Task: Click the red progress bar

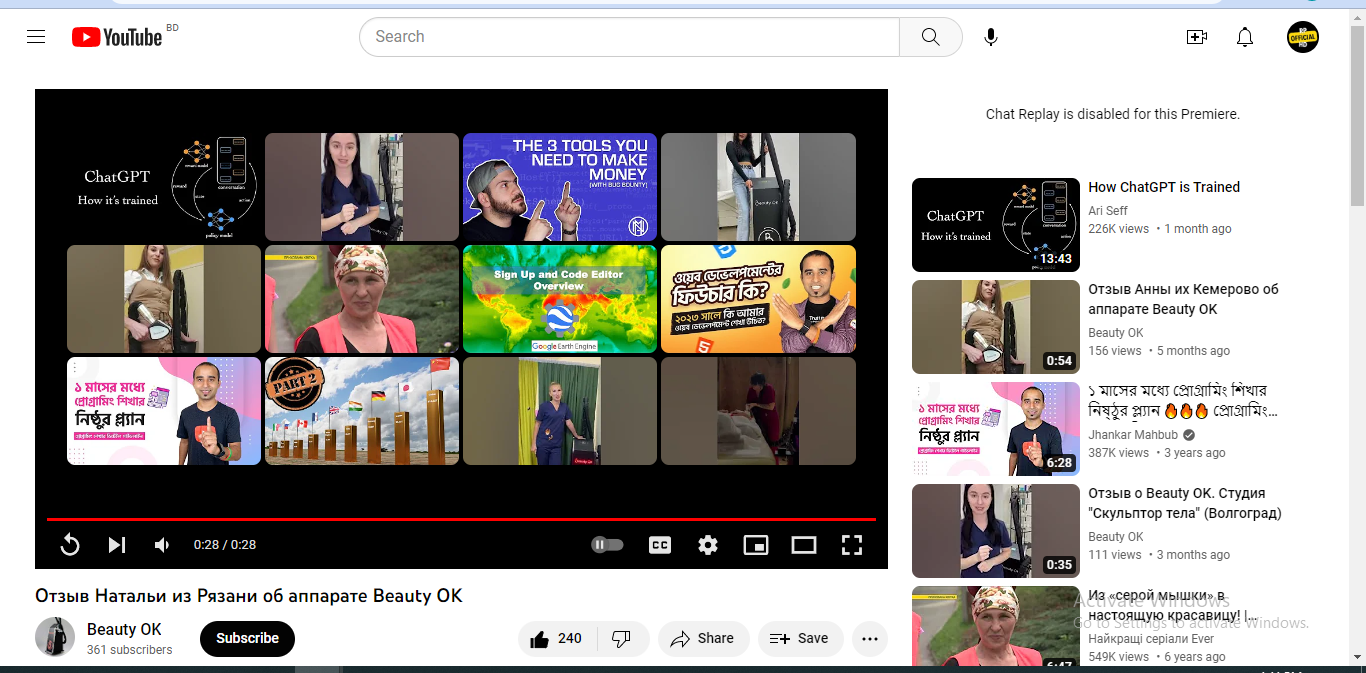Action: point(461,519)
